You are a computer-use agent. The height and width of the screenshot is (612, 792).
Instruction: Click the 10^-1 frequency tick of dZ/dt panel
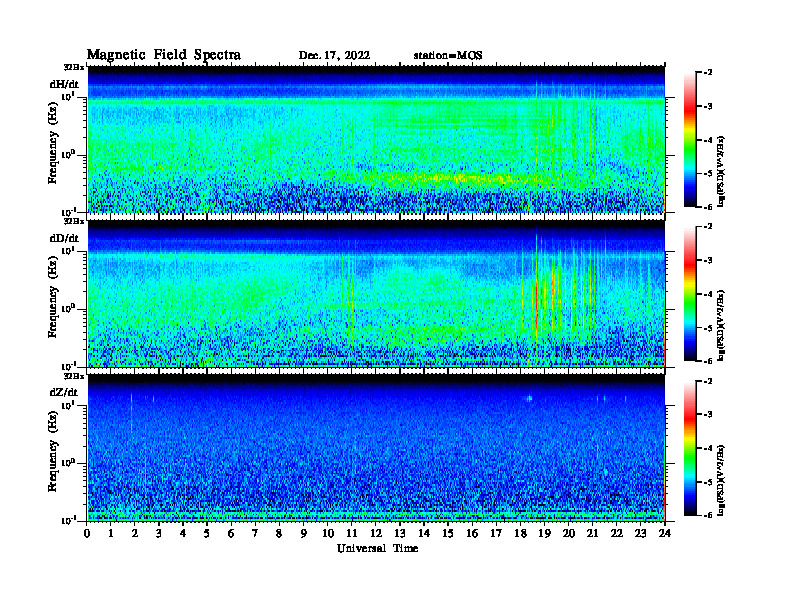[69, 520]
